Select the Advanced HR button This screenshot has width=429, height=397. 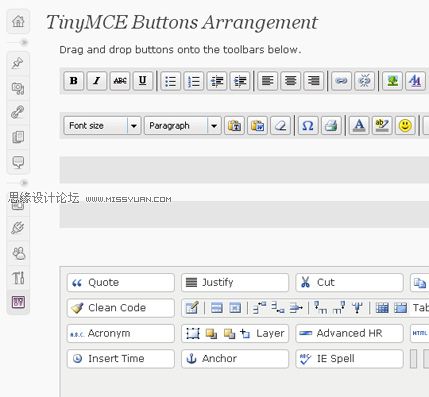349,333
